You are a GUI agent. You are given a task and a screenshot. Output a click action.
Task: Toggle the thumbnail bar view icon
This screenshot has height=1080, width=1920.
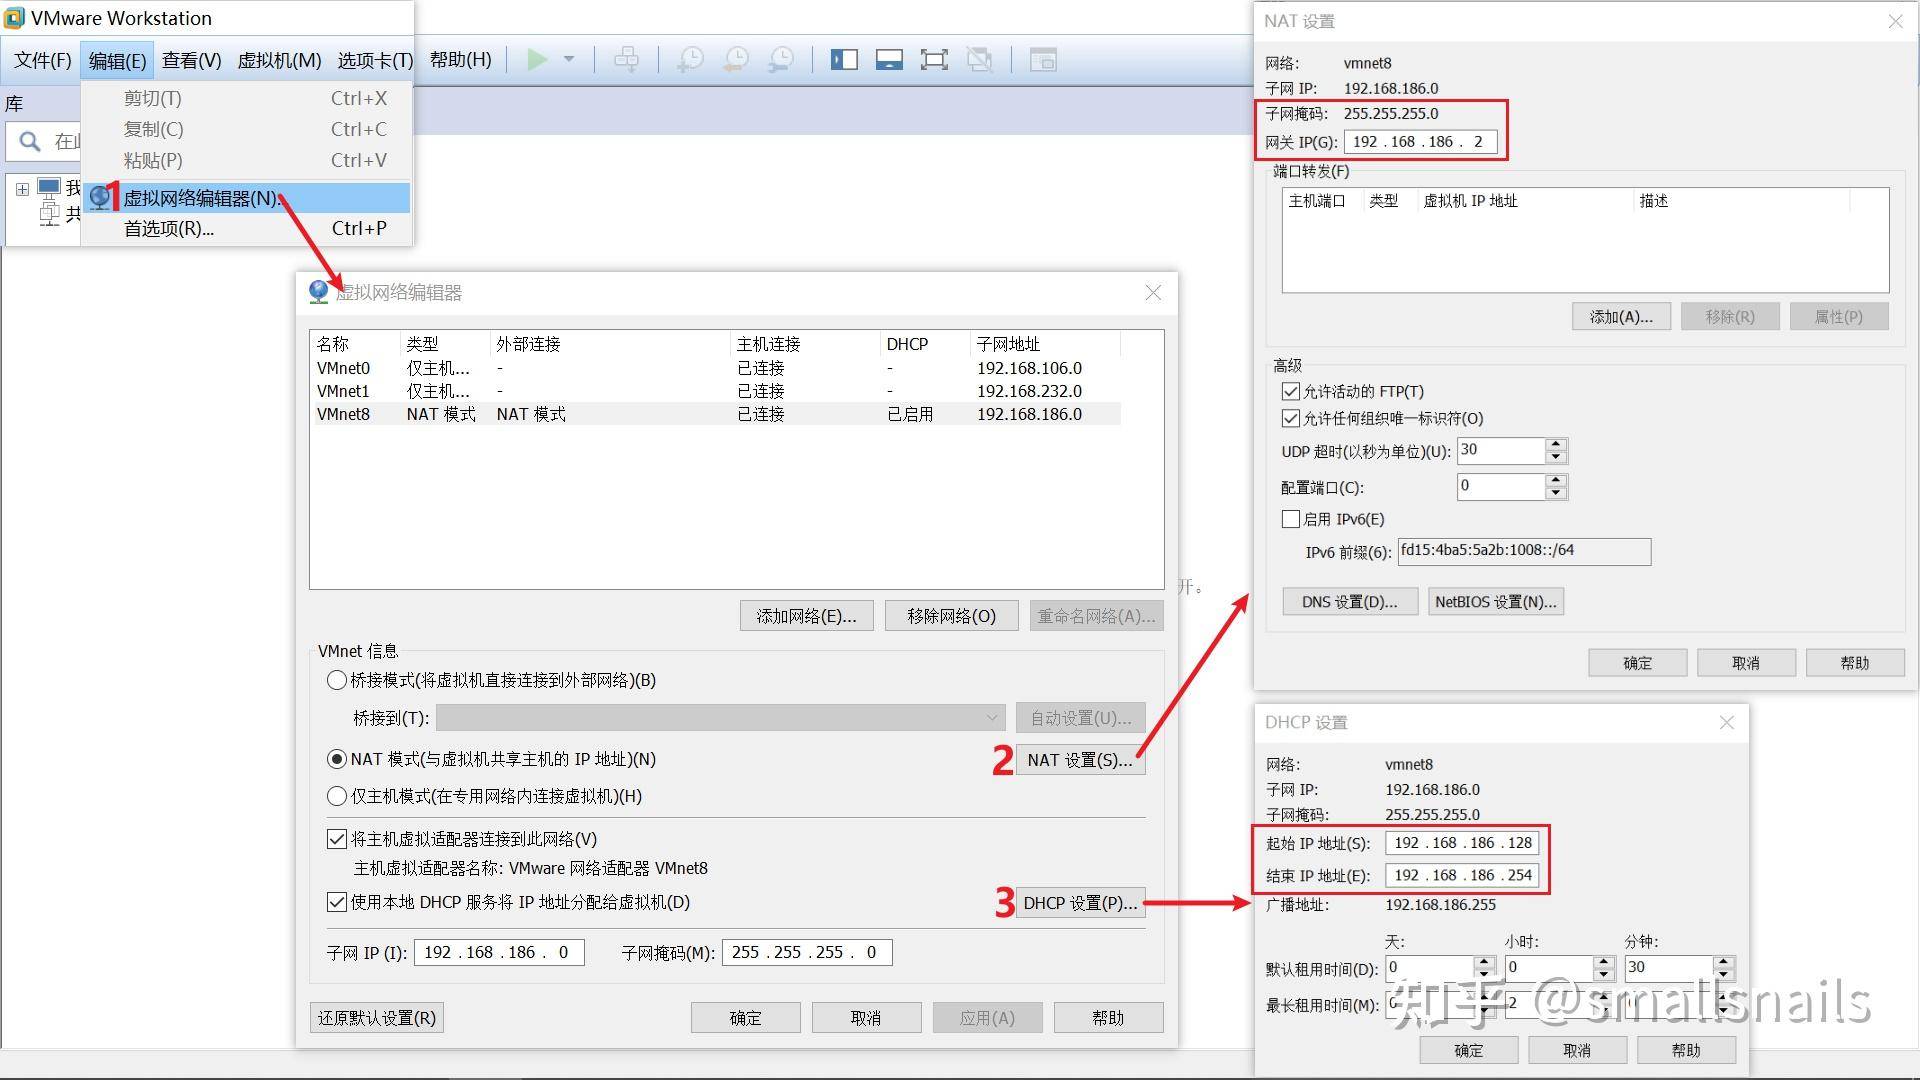(889, 60)
